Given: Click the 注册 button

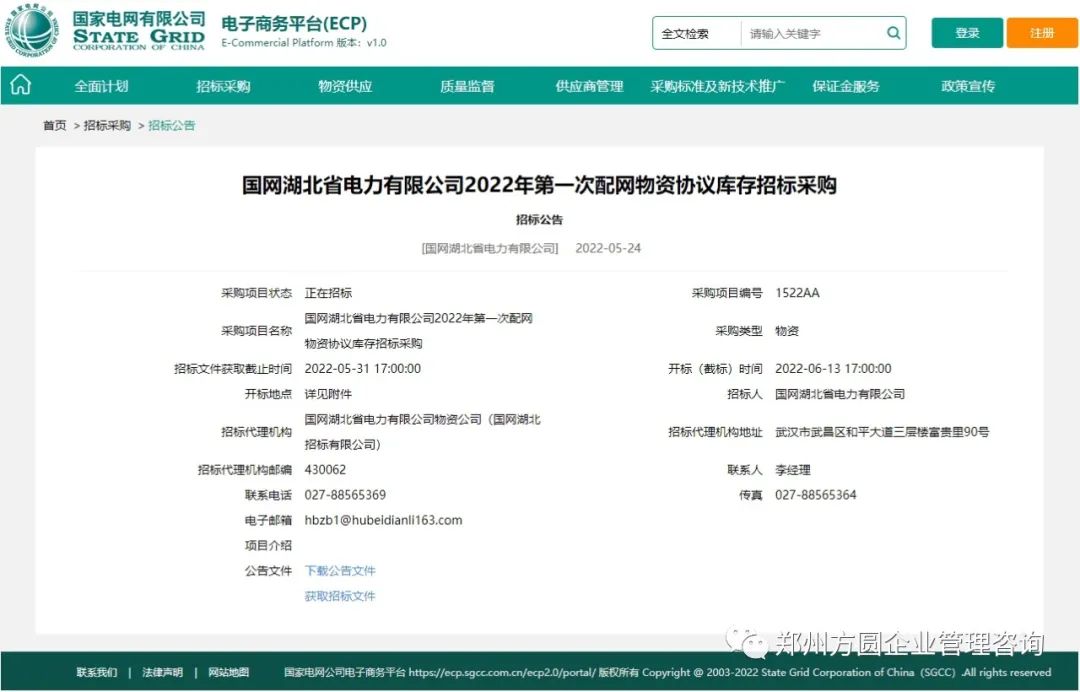Looking at the screenshot, I should coord(1041,32).
